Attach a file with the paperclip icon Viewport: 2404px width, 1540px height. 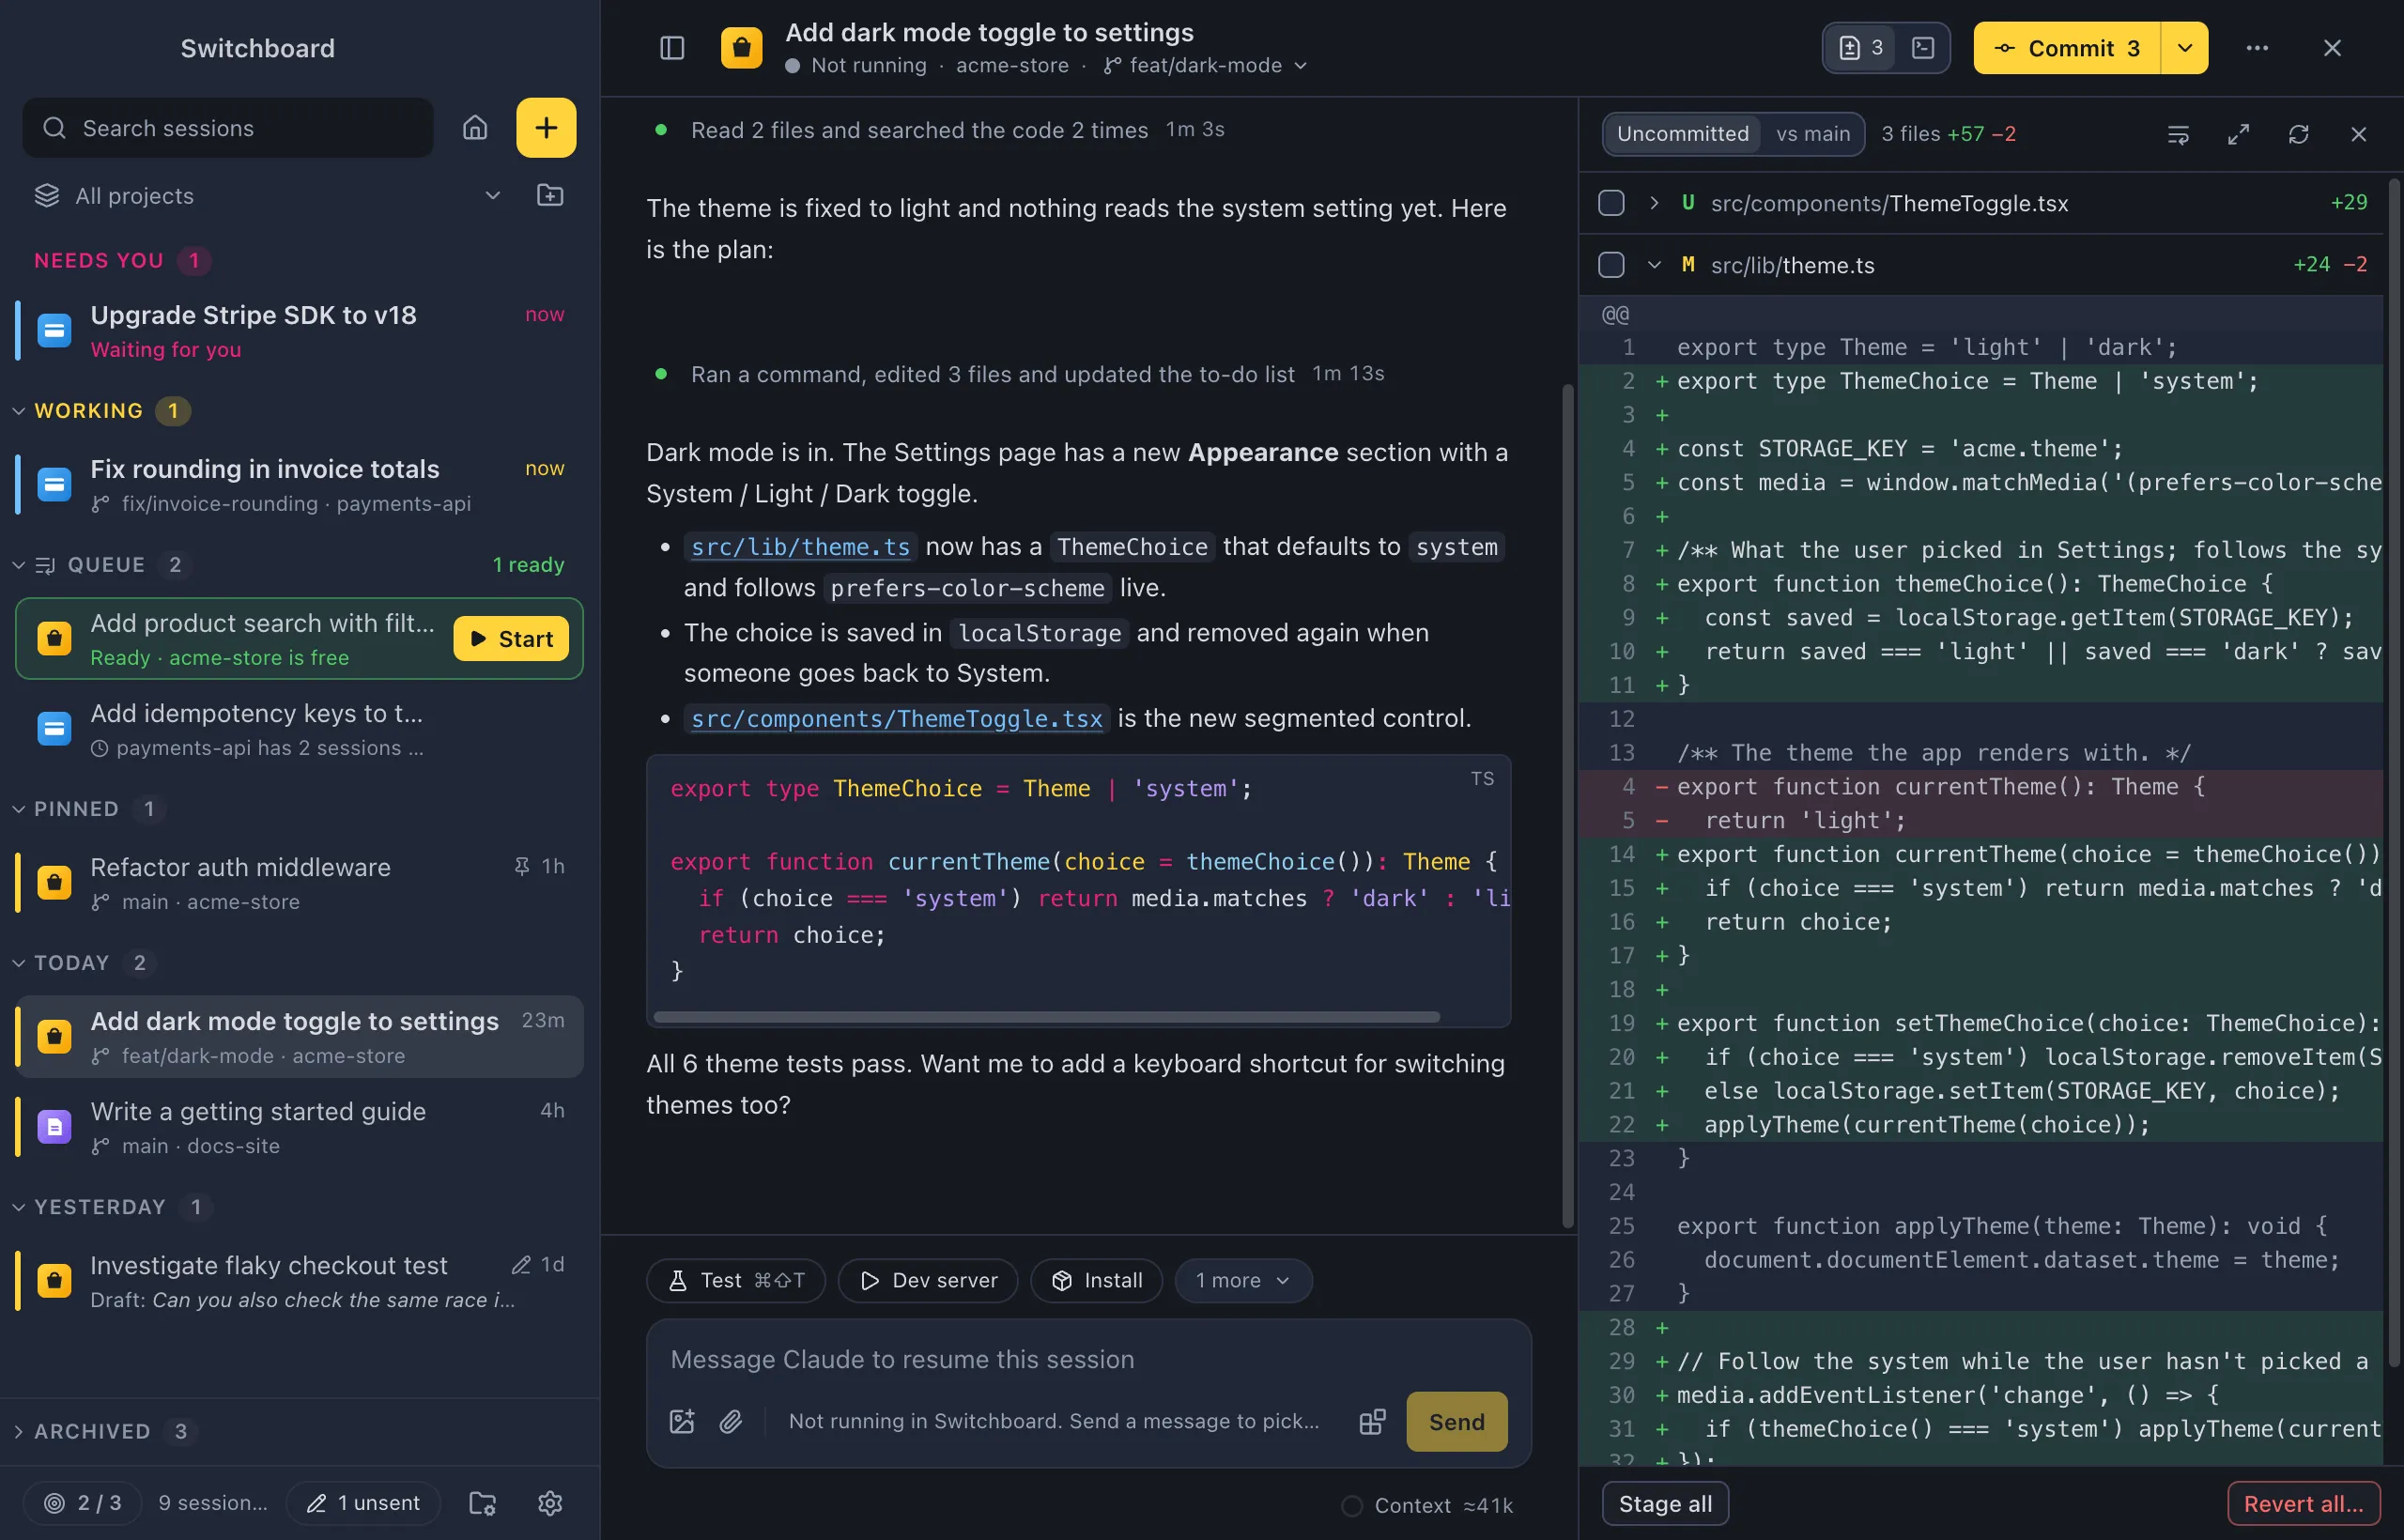pyautogui.click(x=731, y=1421)
